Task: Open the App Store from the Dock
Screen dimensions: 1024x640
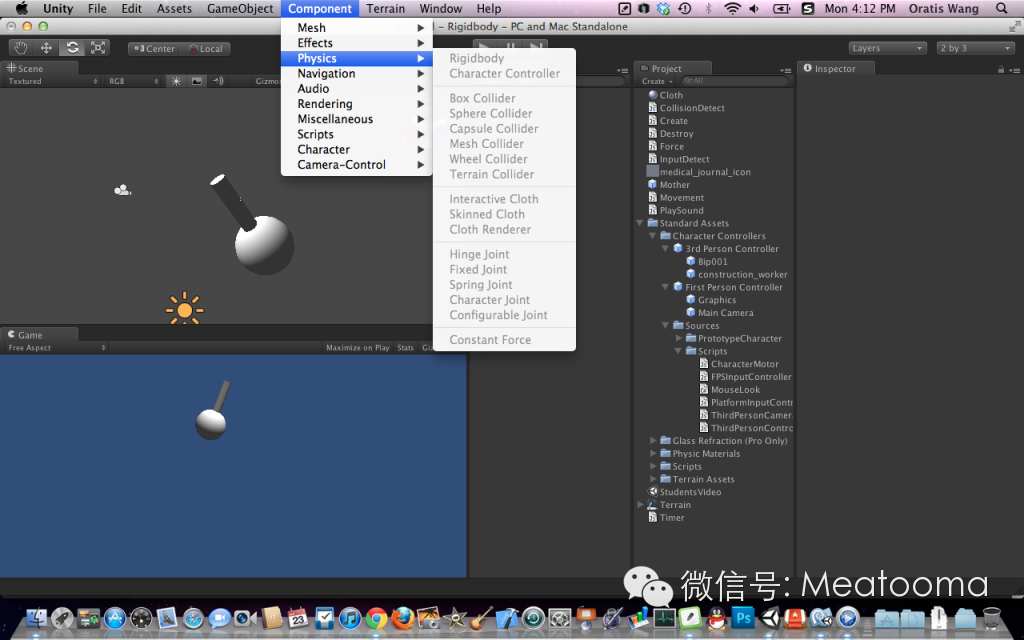Action: tap(115, 617)
